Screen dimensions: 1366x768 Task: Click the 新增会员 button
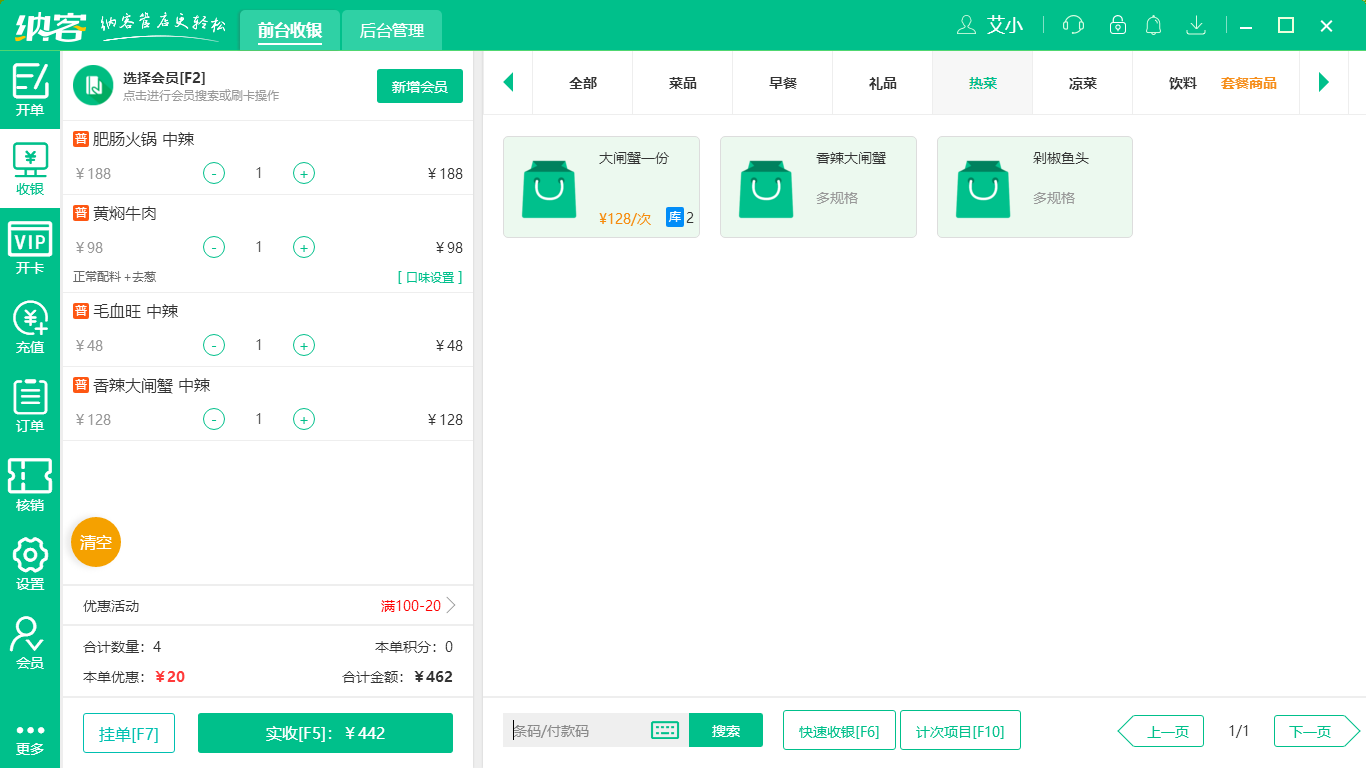(419, 86)
